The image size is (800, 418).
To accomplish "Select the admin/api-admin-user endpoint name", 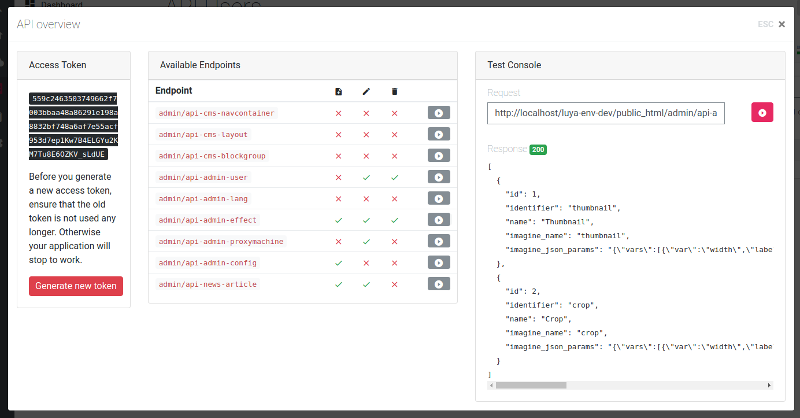I will [x=203, y=178].
